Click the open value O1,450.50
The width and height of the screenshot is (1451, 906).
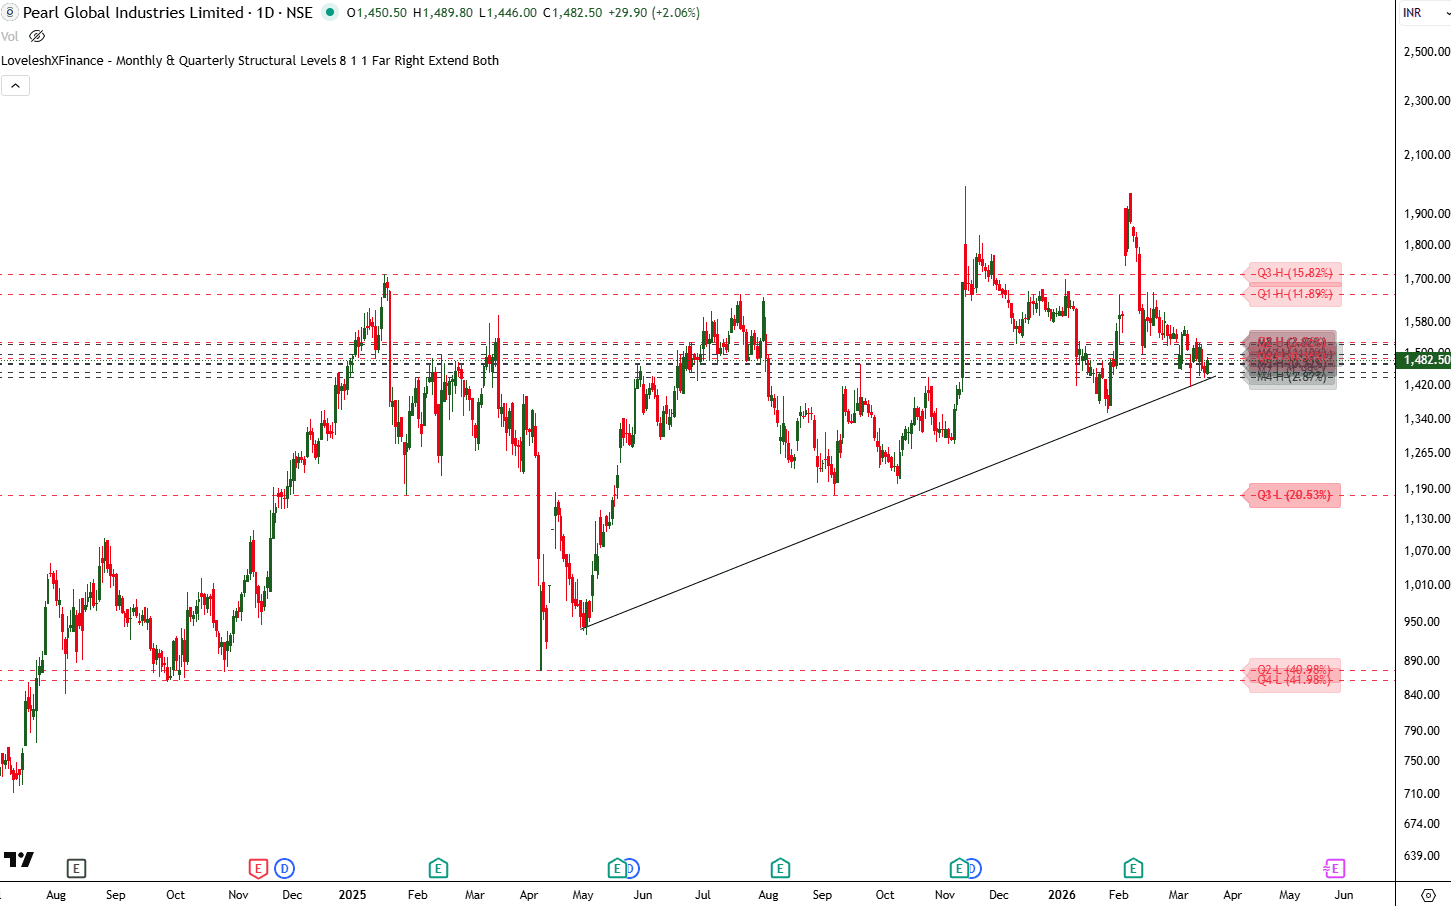[x=377, y=13]
